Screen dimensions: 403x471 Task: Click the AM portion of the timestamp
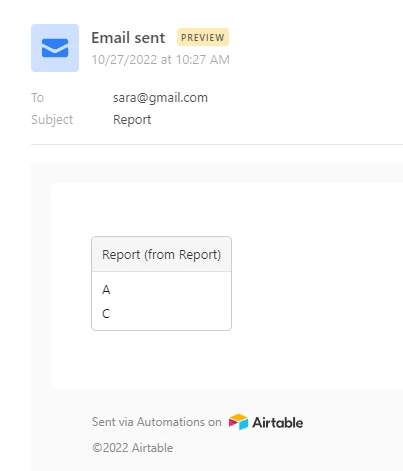click(x=220, y=60)
